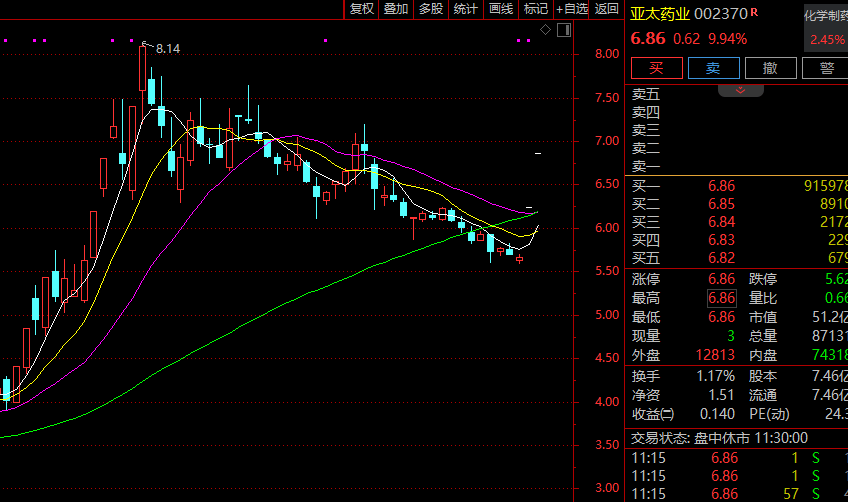Viewport: 848px width, 502px height.
Task: Select 叠加 overlay in the chart toolbar
Action: coord(396,9)
